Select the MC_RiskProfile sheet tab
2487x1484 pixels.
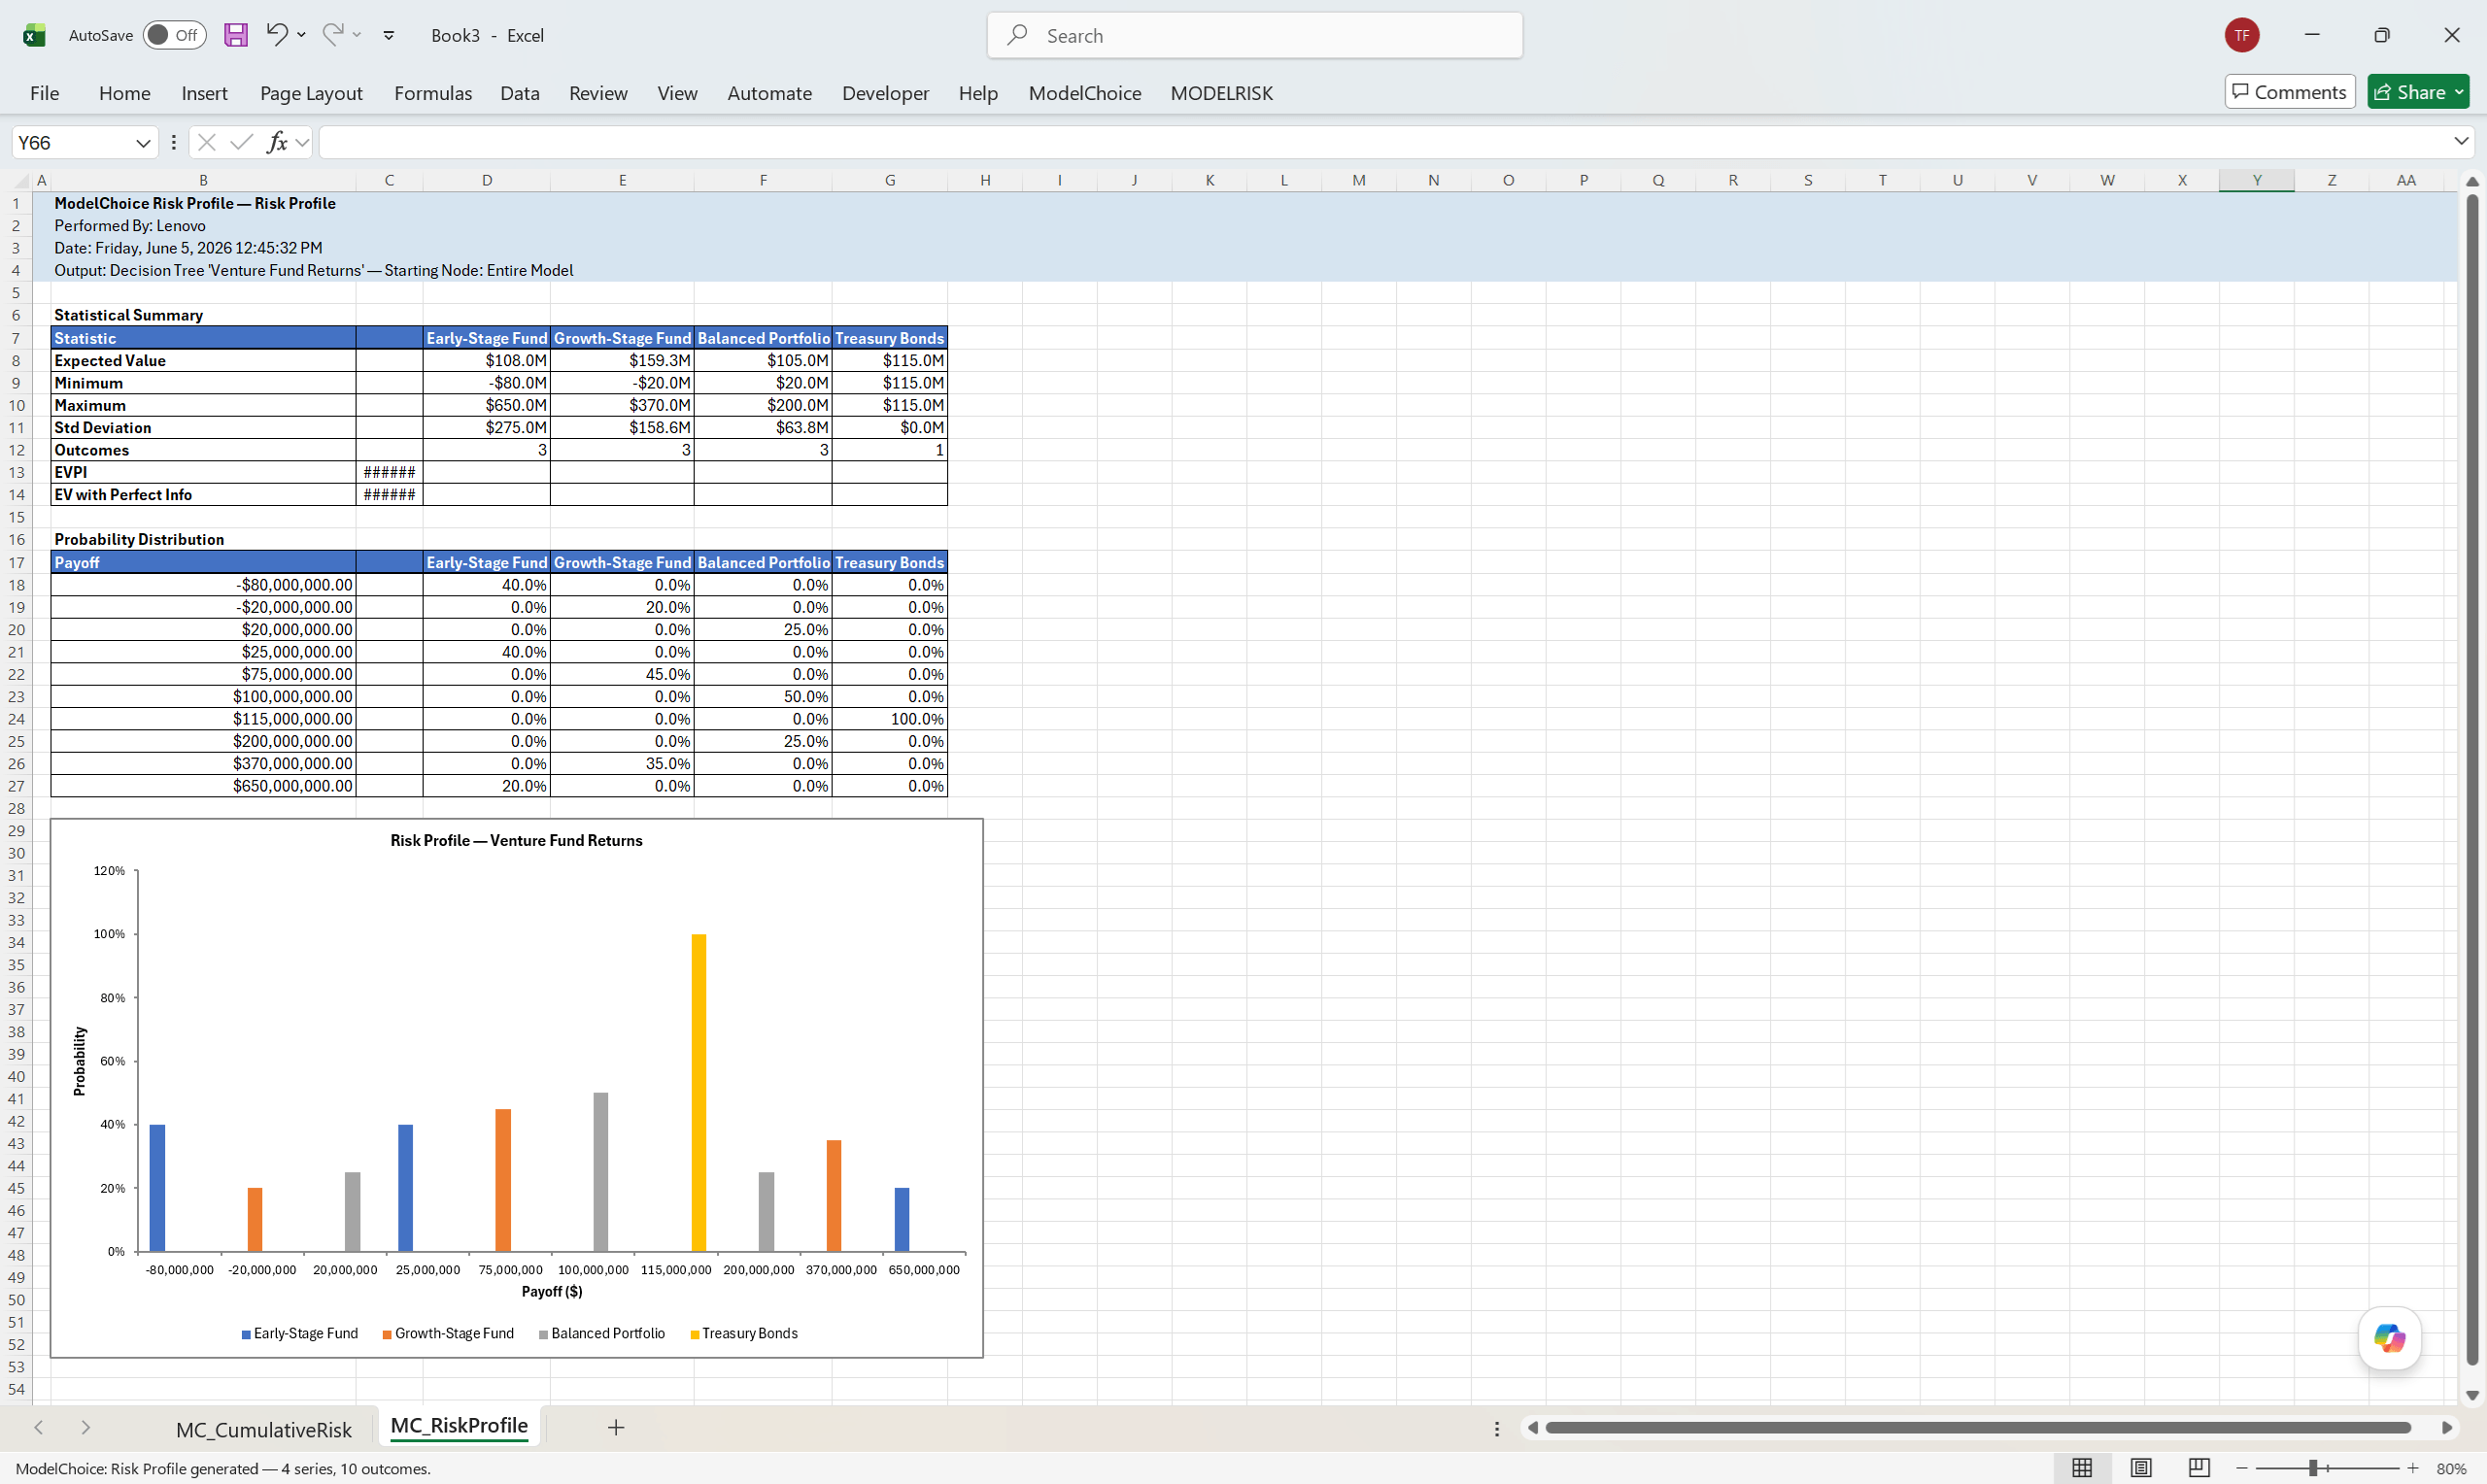click(459, 1426)
